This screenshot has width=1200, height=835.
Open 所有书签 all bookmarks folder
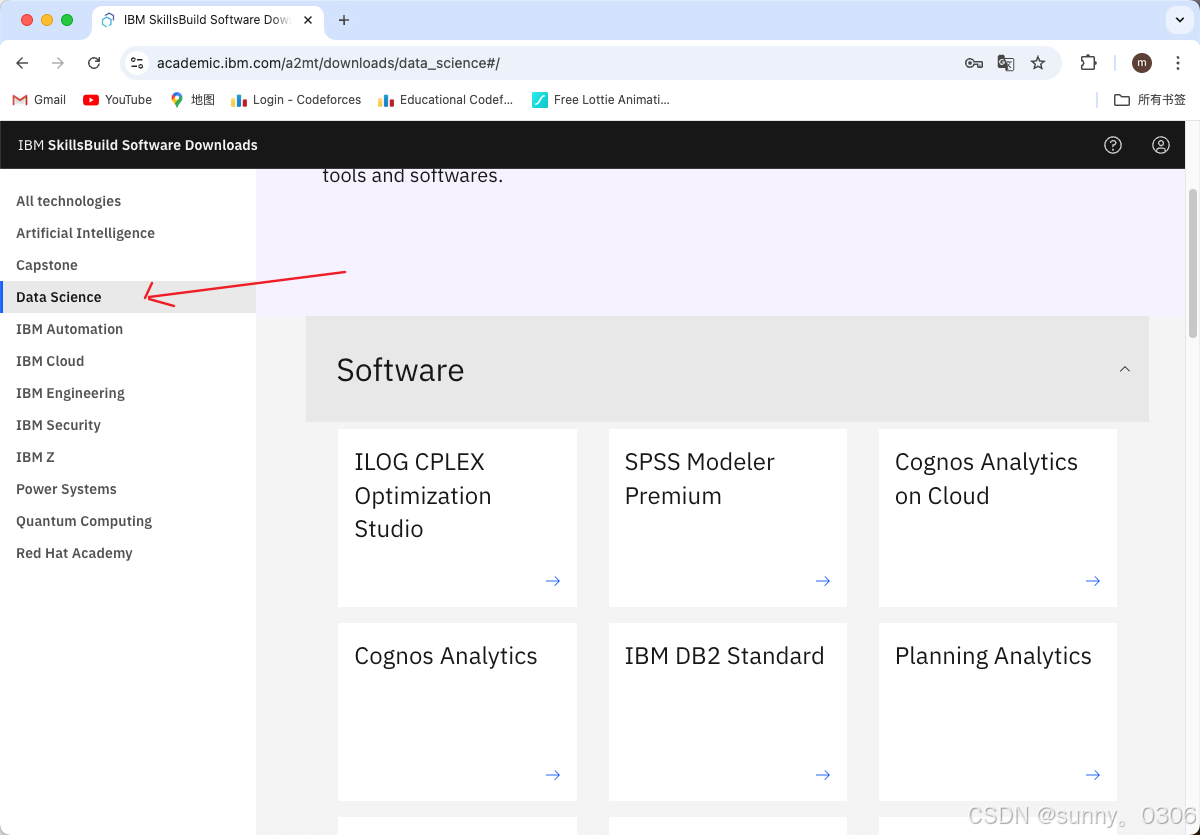pos(1150,100)
